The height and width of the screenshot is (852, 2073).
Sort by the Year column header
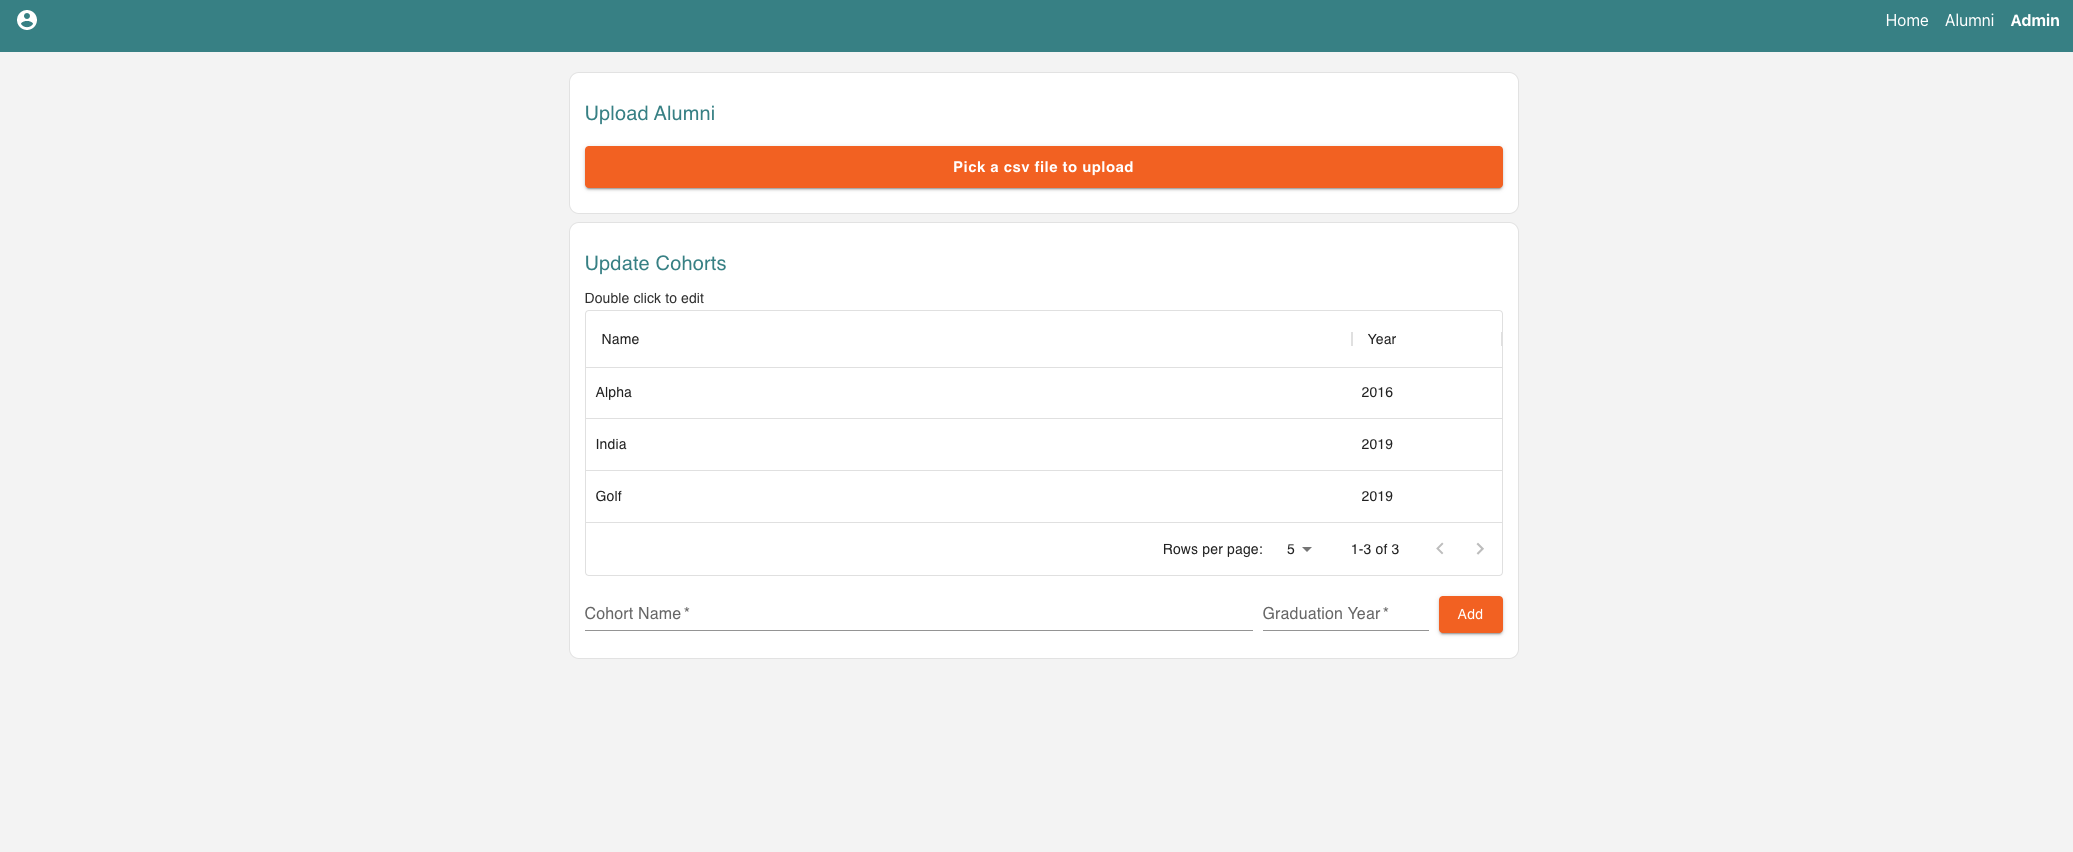point(1426,339)
